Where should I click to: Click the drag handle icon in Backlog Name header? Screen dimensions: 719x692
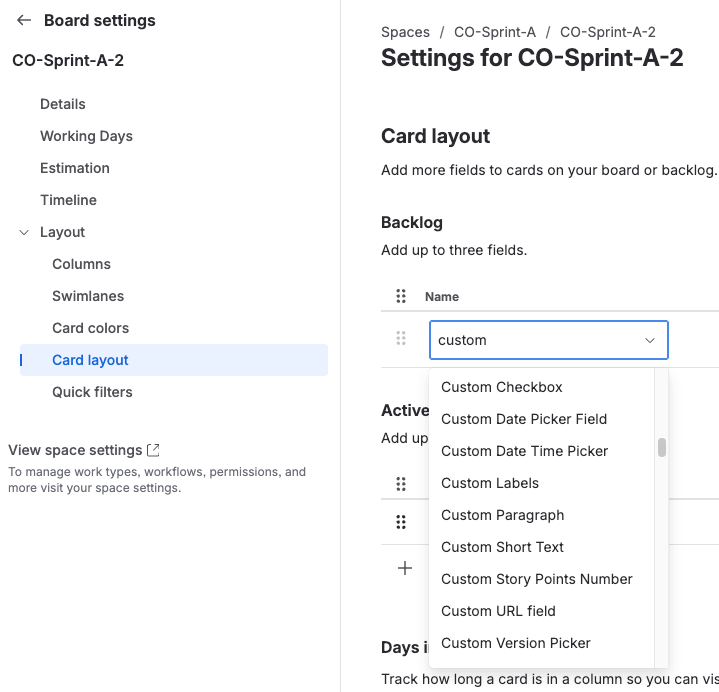coord(401,296)
